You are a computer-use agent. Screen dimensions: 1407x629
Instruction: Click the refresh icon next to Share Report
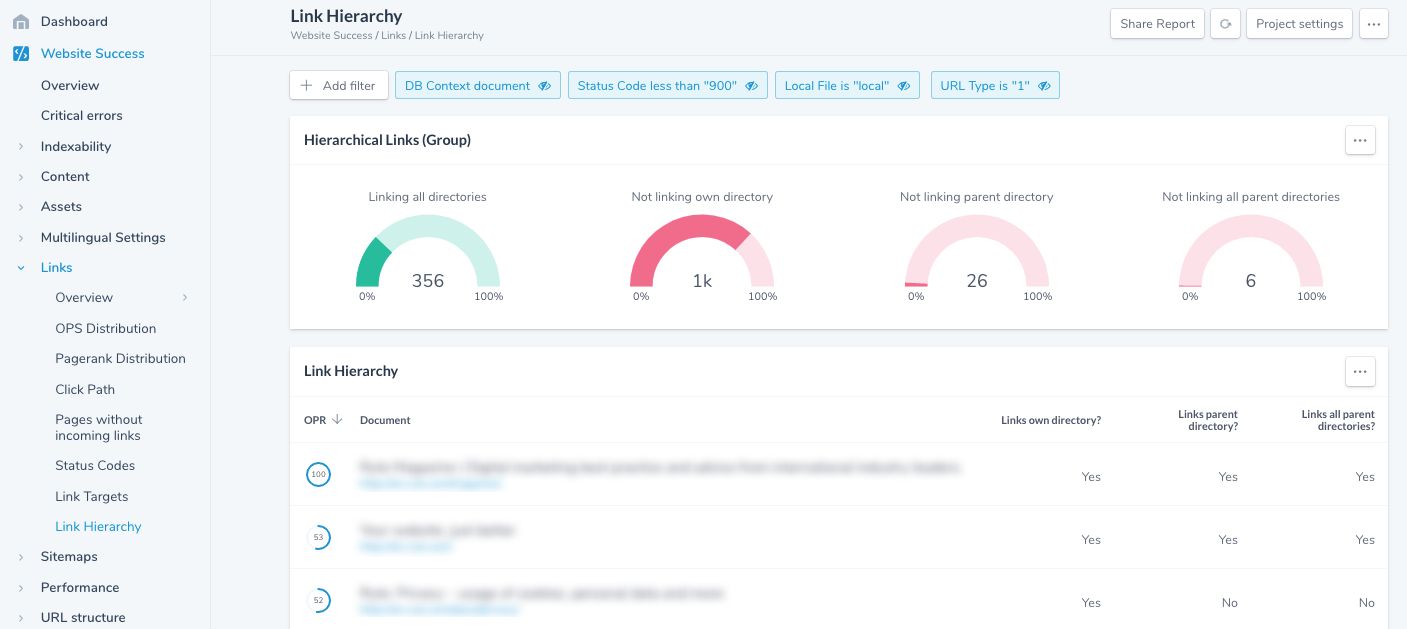(1225, 24)
